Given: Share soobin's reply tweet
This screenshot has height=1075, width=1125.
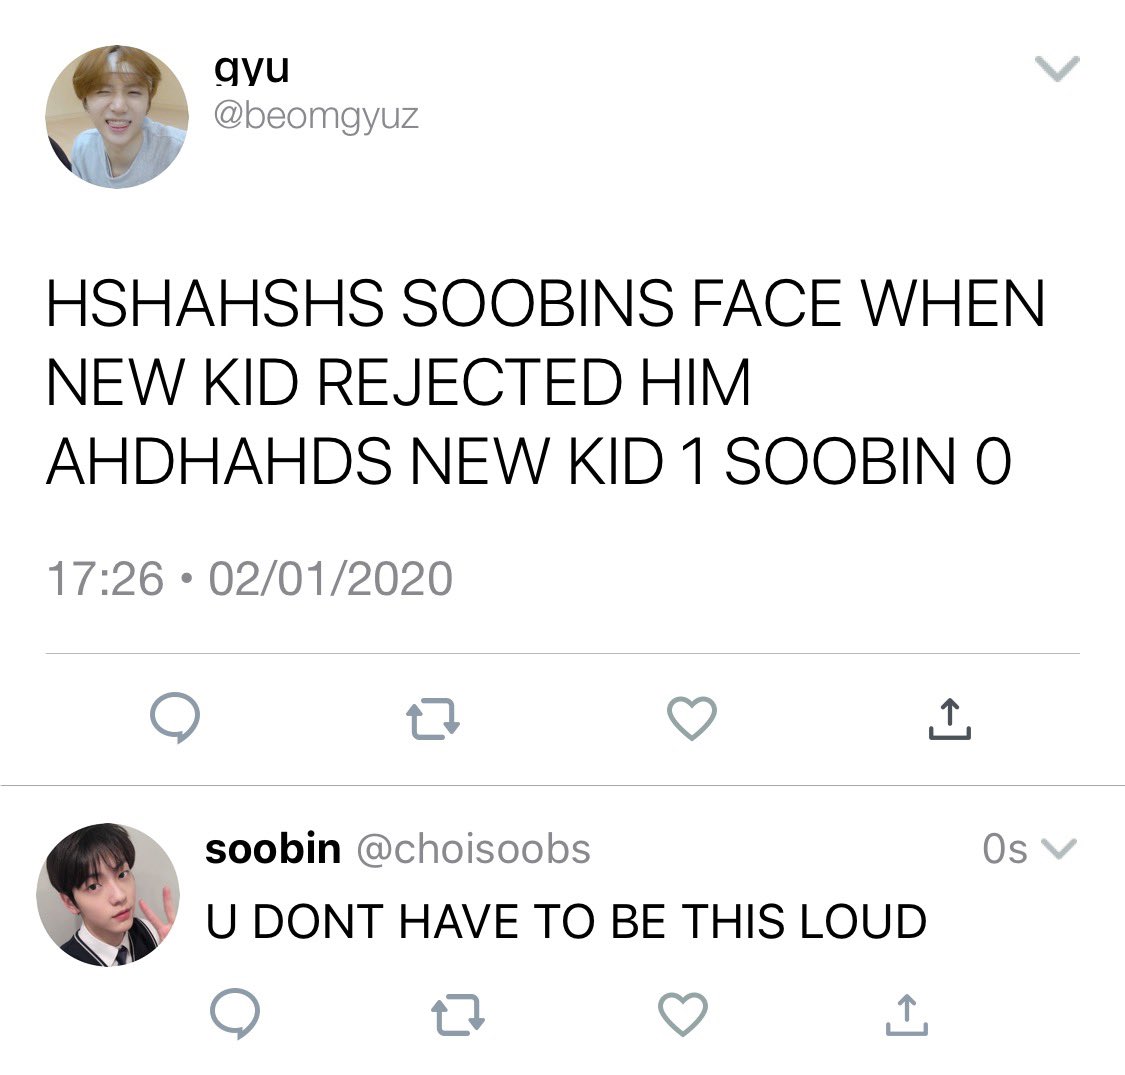Looking at the screenshot, I should click(906, 1015).
